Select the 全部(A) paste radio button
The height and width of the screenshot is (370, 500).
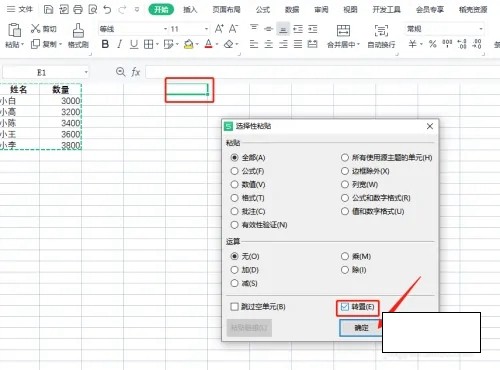(235, 157)
